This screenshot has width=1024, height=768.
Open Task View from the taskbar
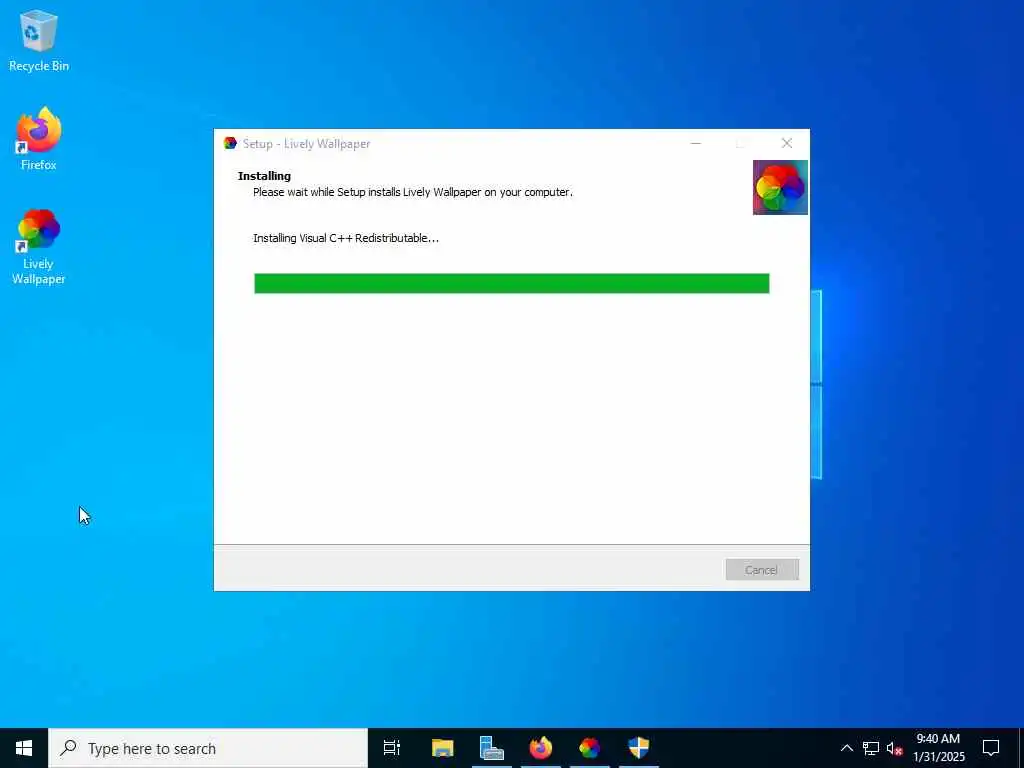coord(392,748)
